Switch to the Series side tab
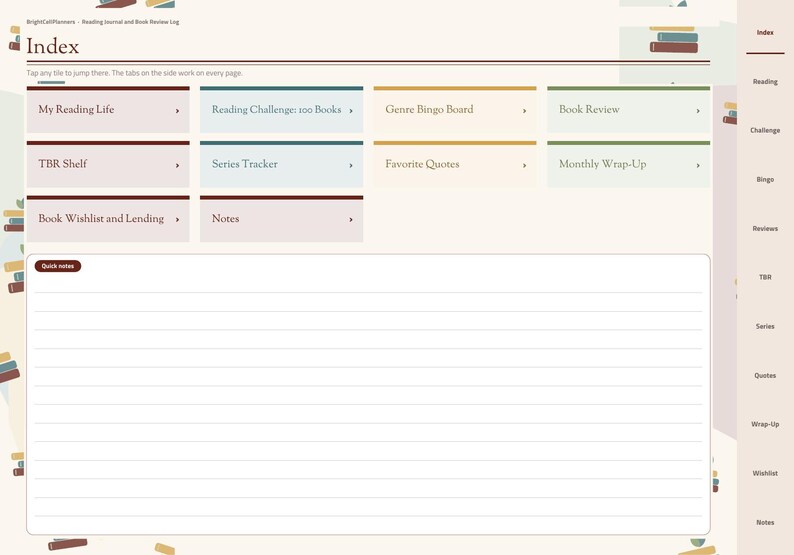Screen dimensions: 794x555 pyautogui.click(x=765, y=326)
